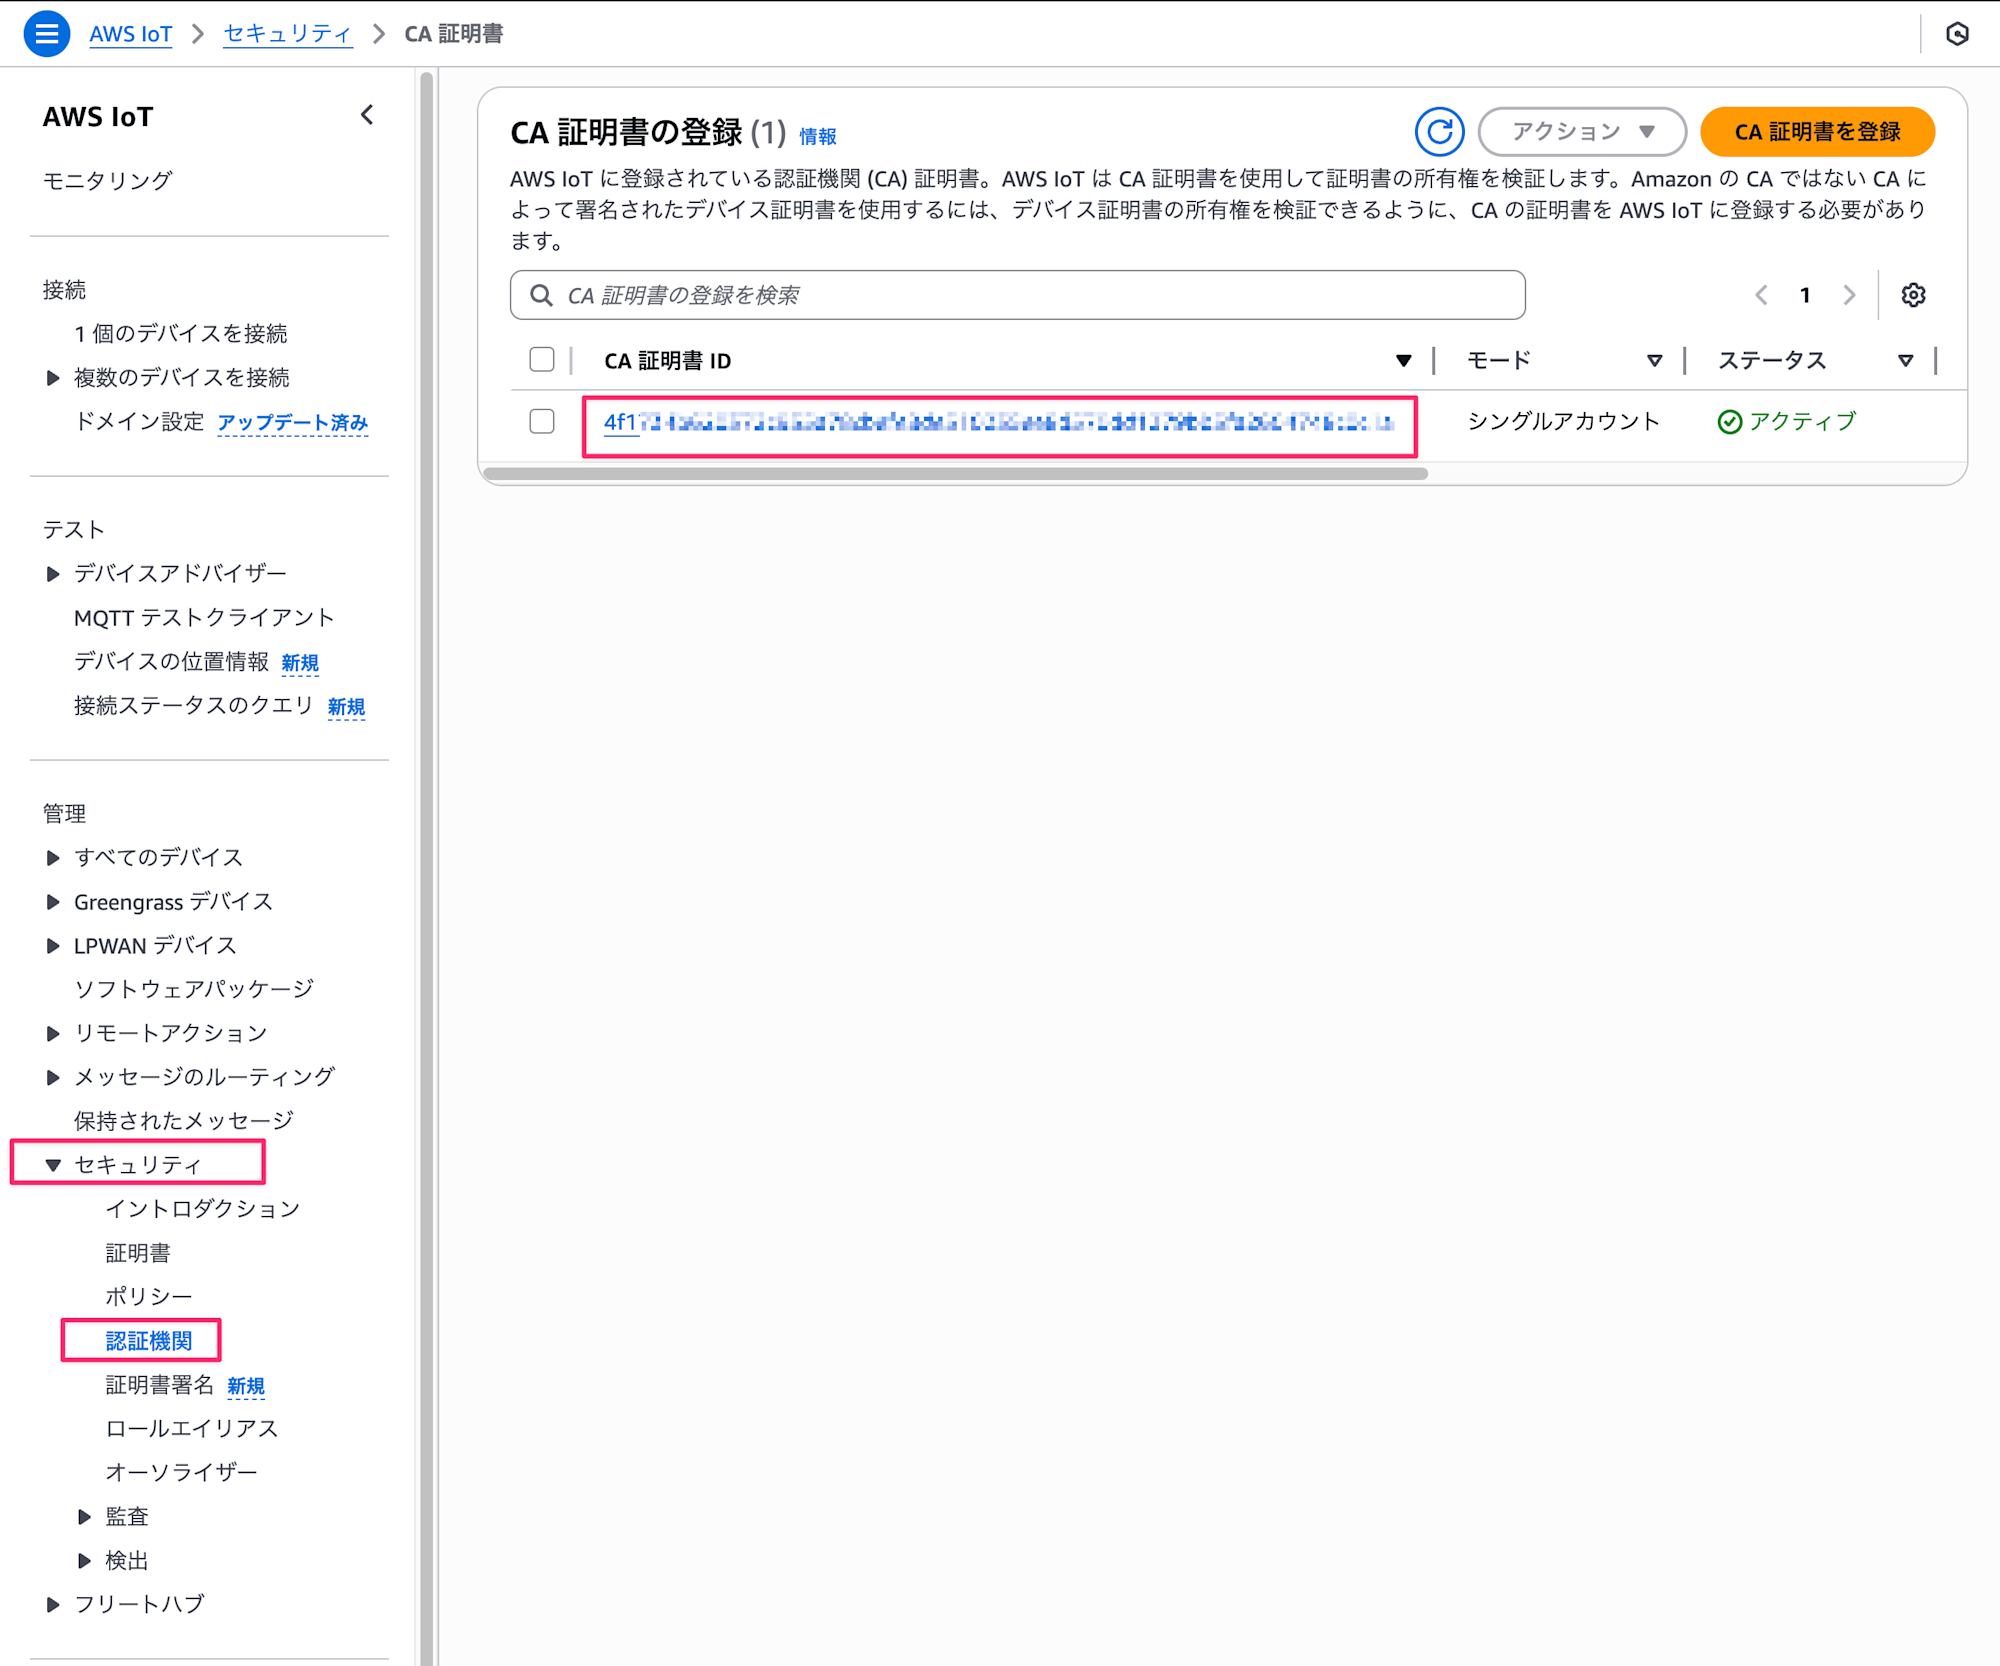Expand デバイスアドバイザー

click(53, 574)
